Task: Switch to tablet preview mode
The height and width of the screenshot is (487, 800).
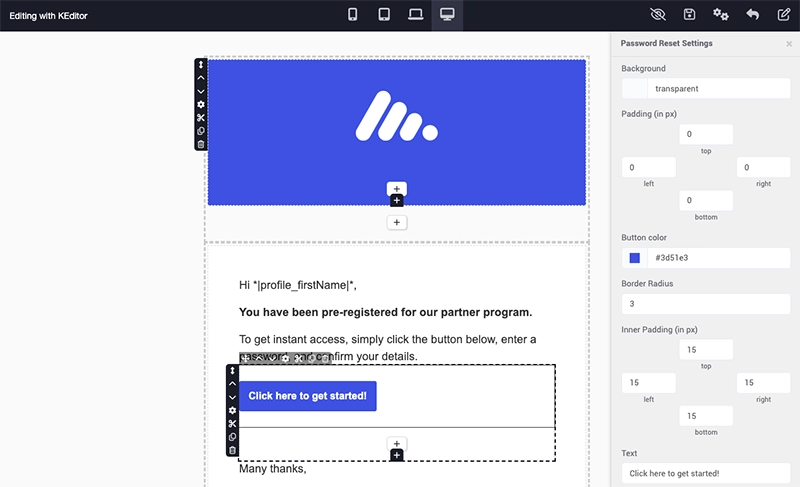Action: 383,15
